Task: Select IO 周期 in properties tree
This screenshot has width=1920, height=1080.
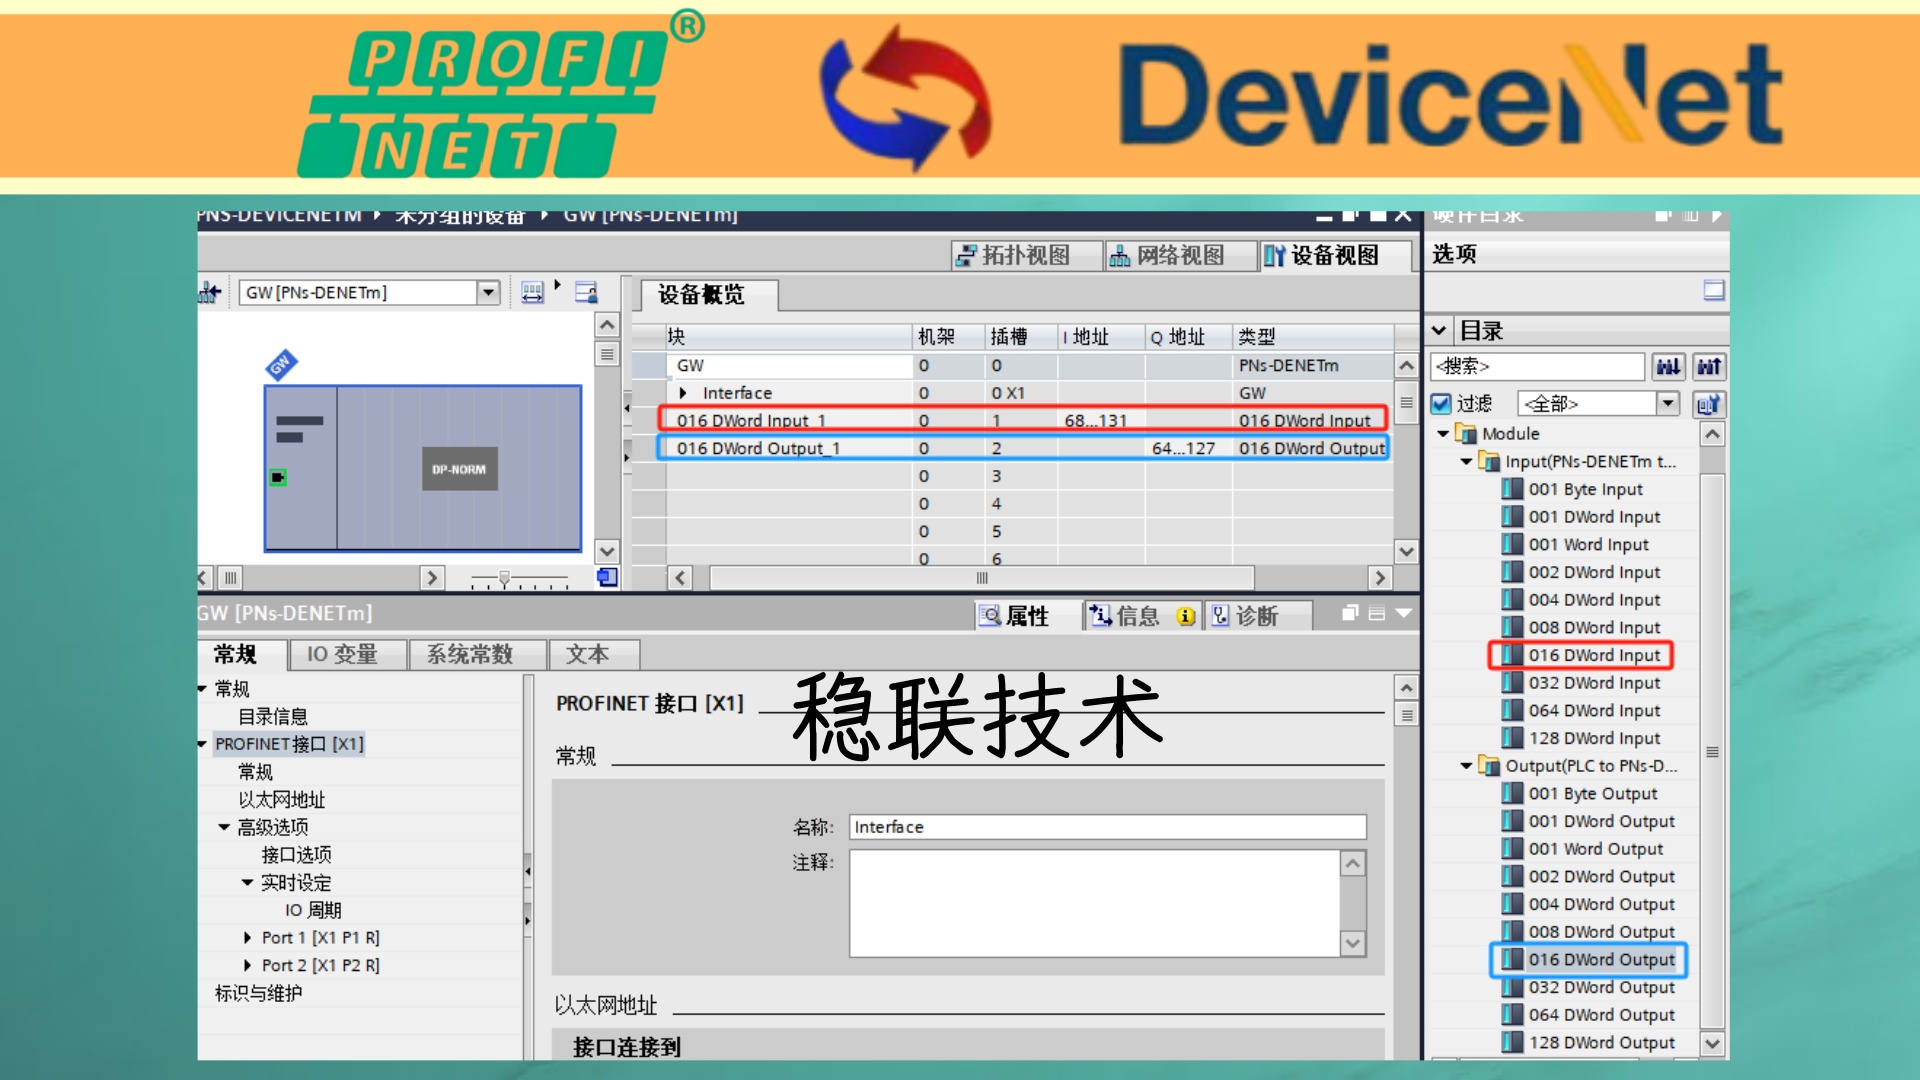Action: click(x=313, y=910)
